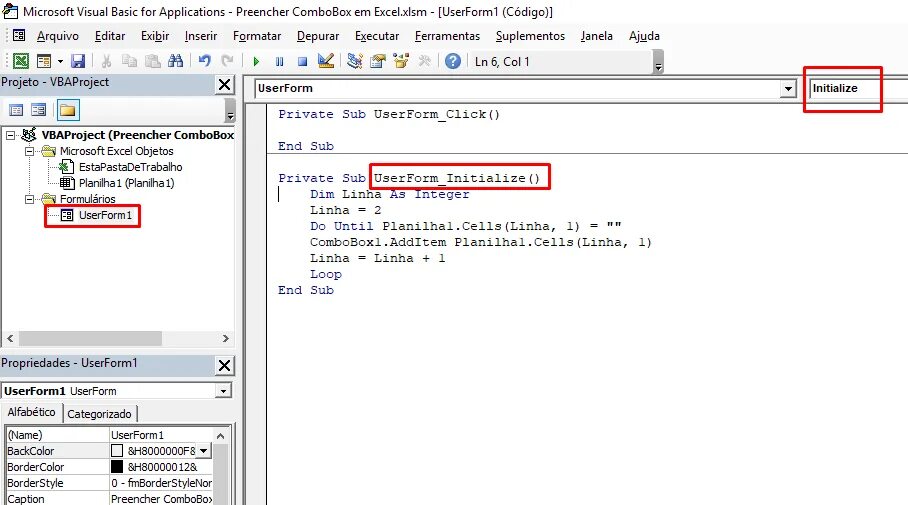Open the Executar menu
The width and height of the screenshot is (908, 505).
(x=377, y=36)
